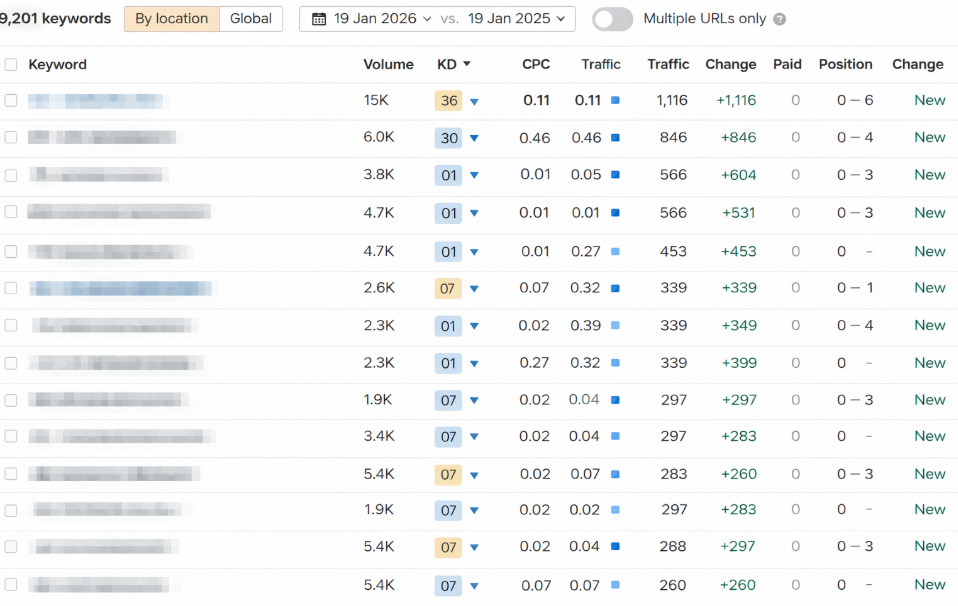Click the bold Traffic column header
Image resolution: width=958 pixels, height=606 pixels.
tap(668, 64)
